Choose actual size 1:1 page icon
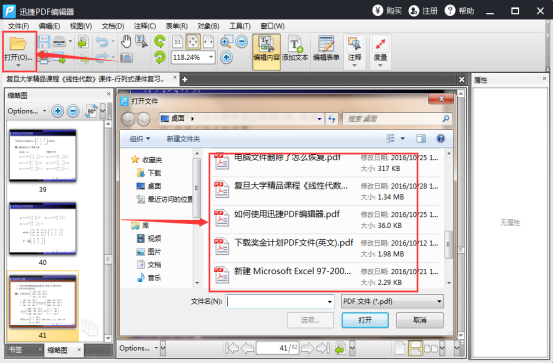This screenshot has height=363, width=554. (177, 42)
